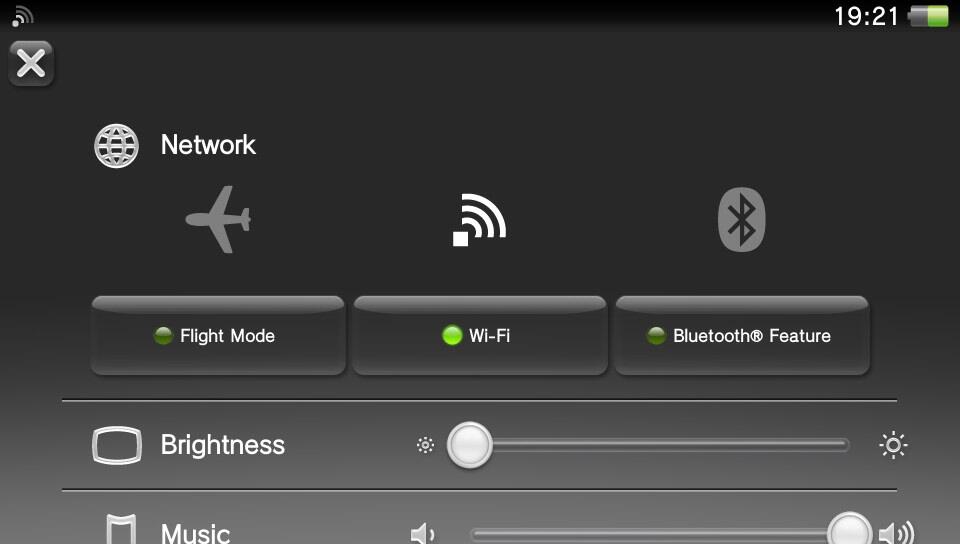Click the large Wi-Fi signal icon
Image resolution: width=960 pixels, height=544 pixels.
pos(479,220)
